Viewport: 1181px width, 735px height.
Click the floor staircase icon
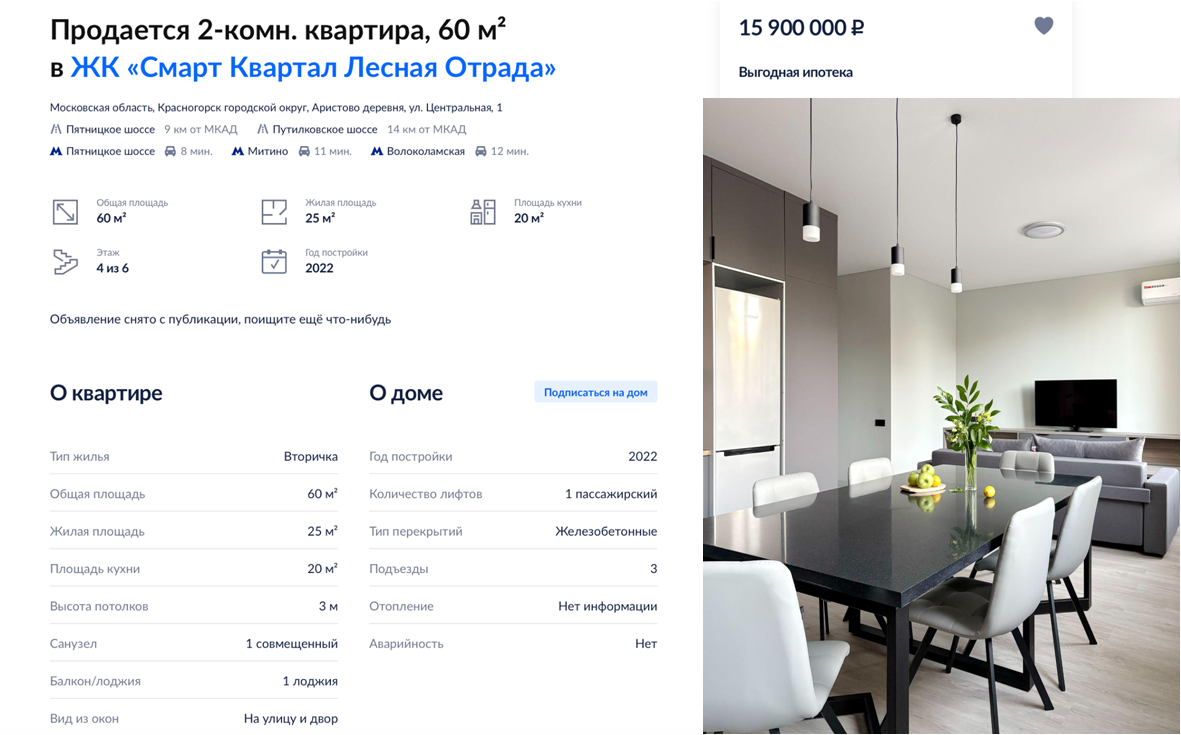point(65,262)
